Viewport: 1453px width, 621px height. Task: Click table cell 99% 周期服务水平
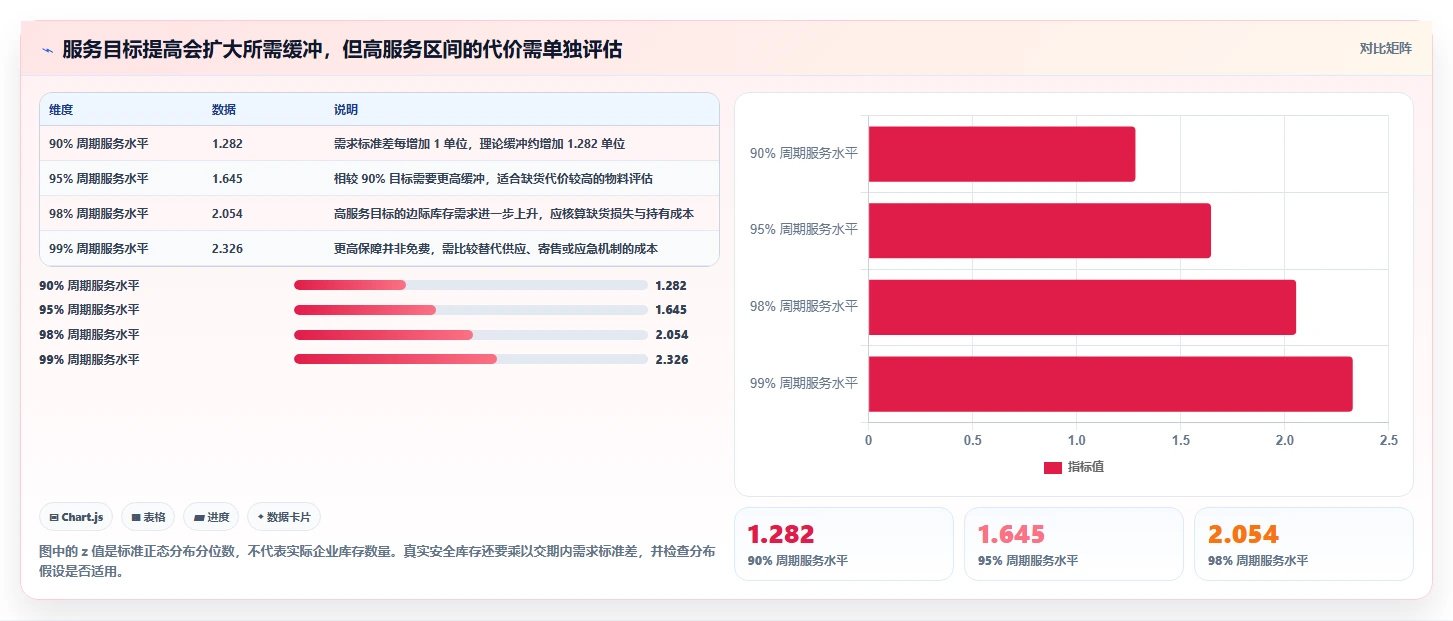99,249
